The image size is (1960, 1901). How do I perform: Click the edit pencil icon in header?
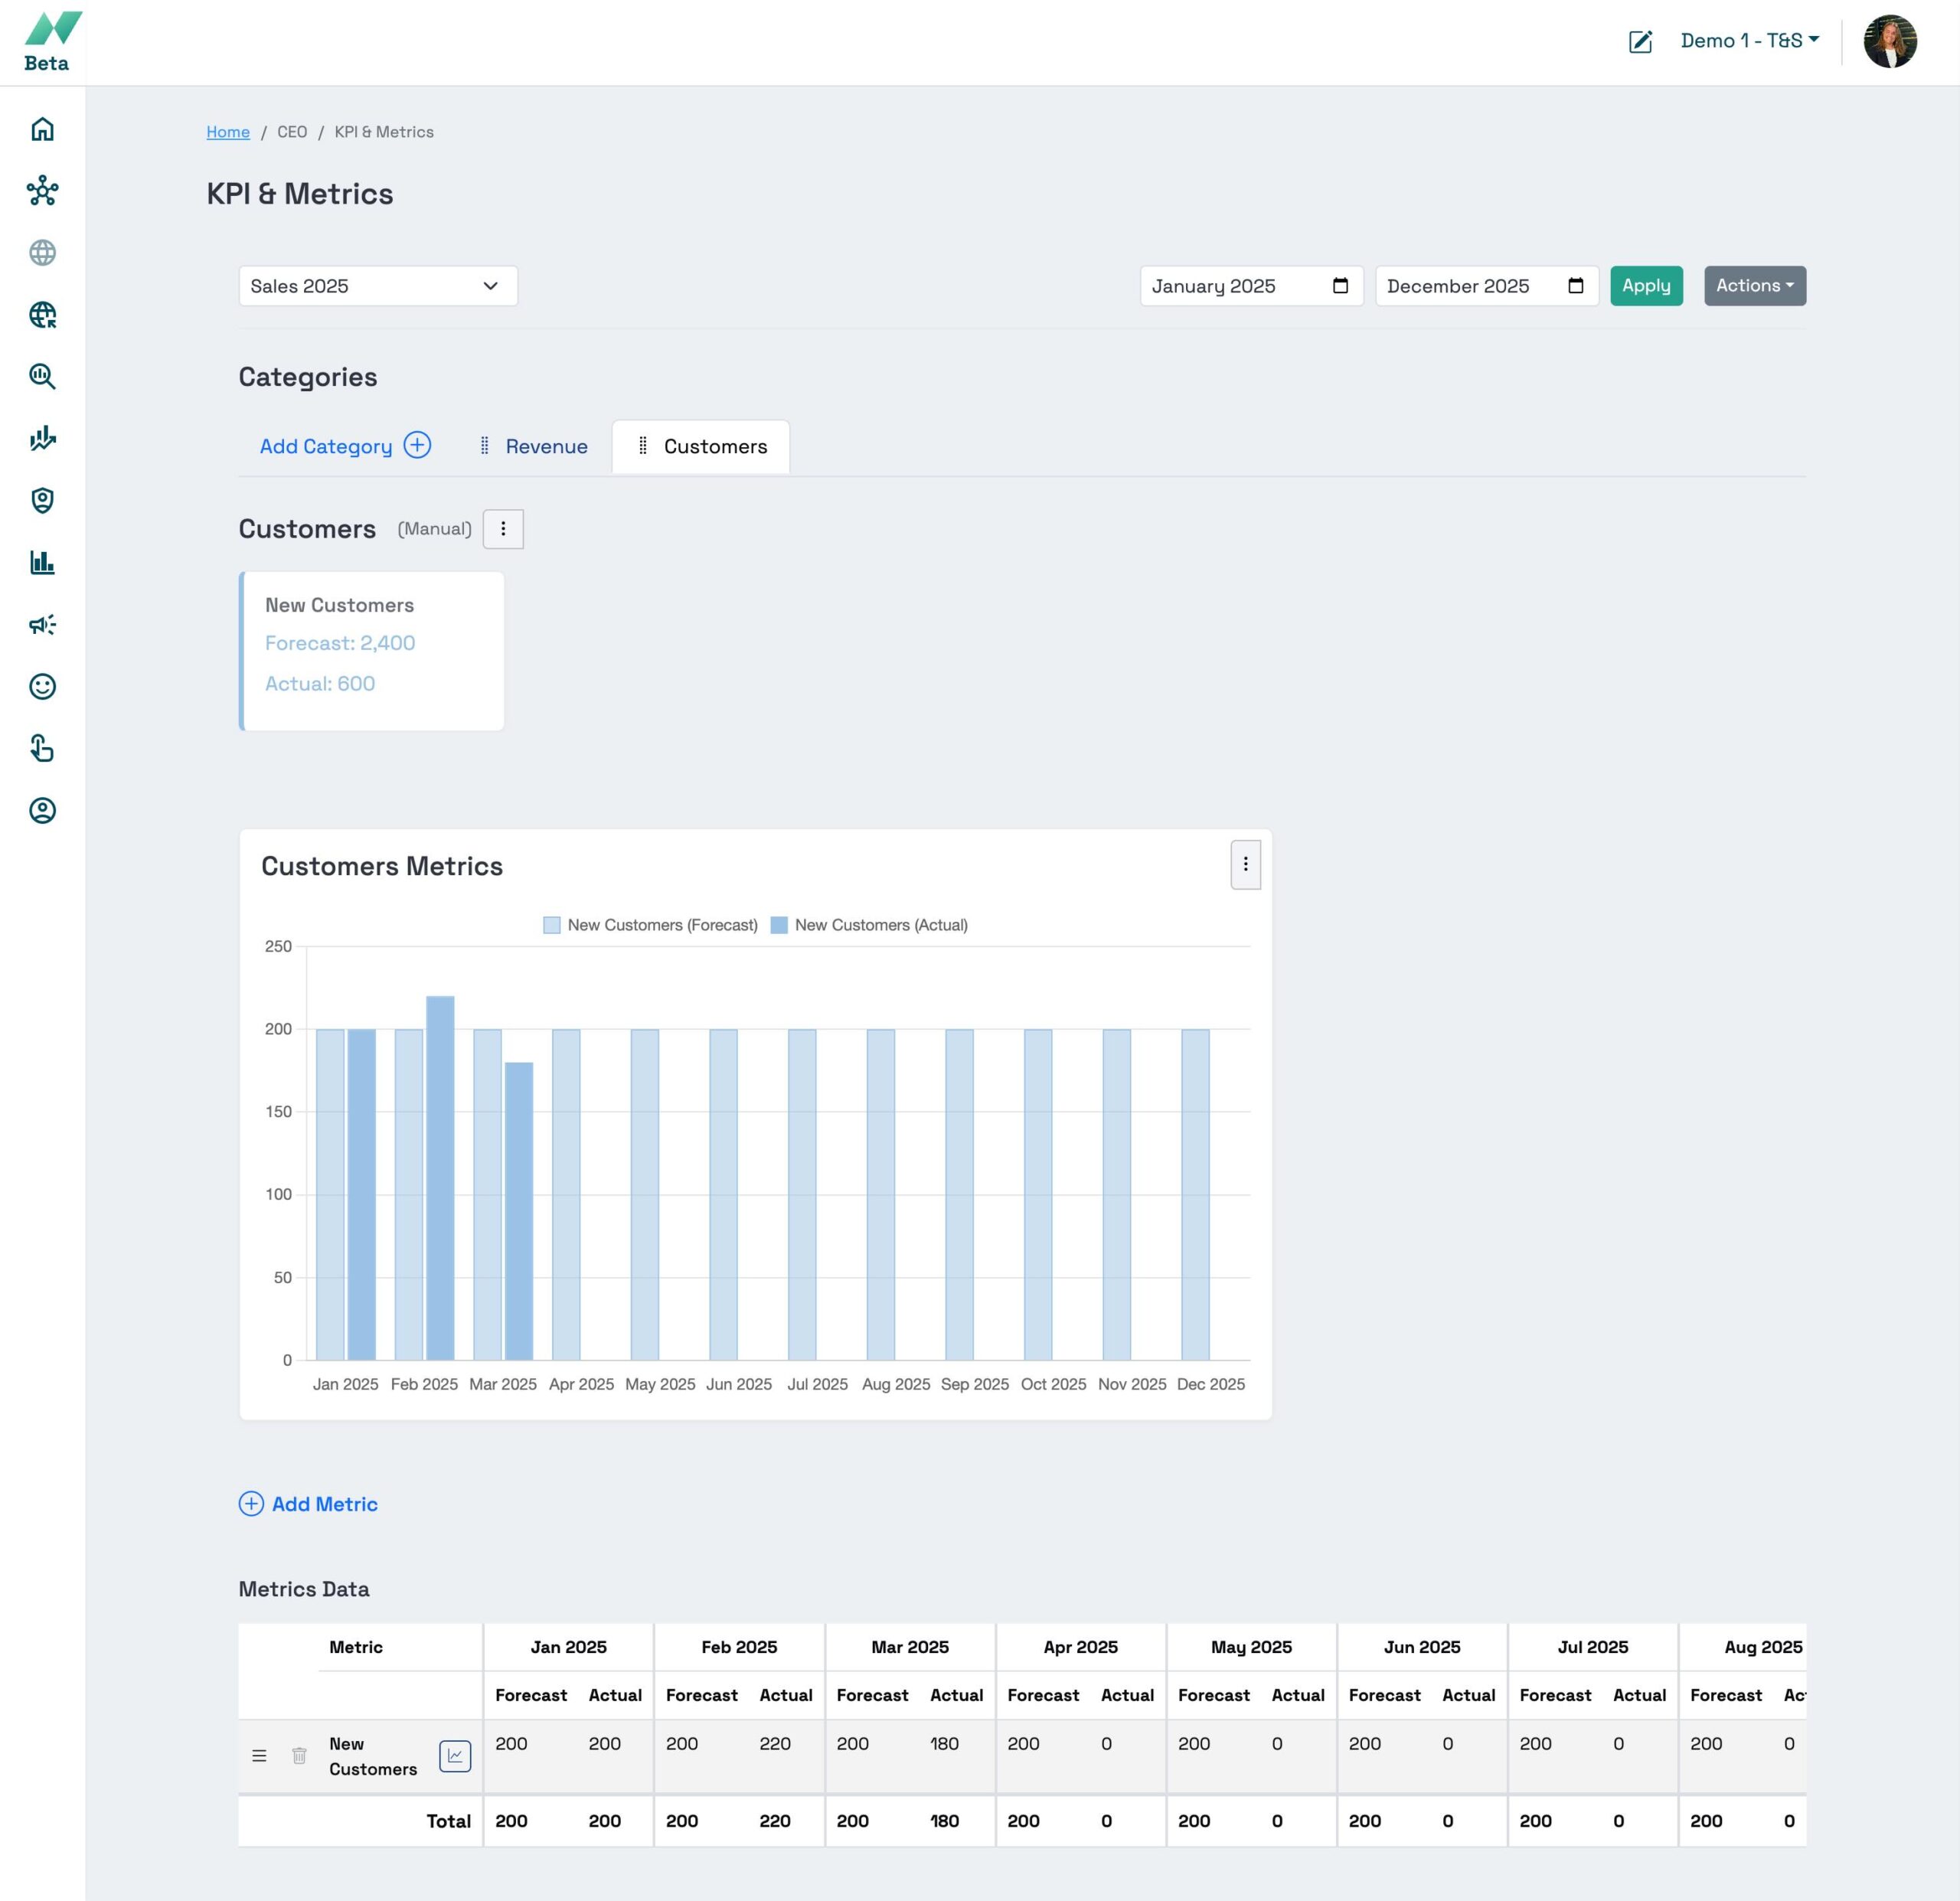(1640, 41)
